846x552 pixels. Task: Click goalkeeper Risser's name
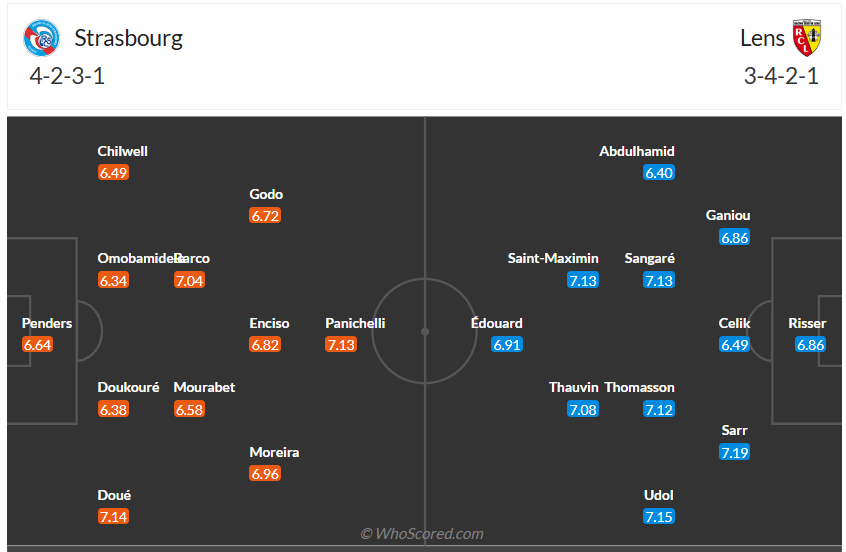[x=807, y=323]
